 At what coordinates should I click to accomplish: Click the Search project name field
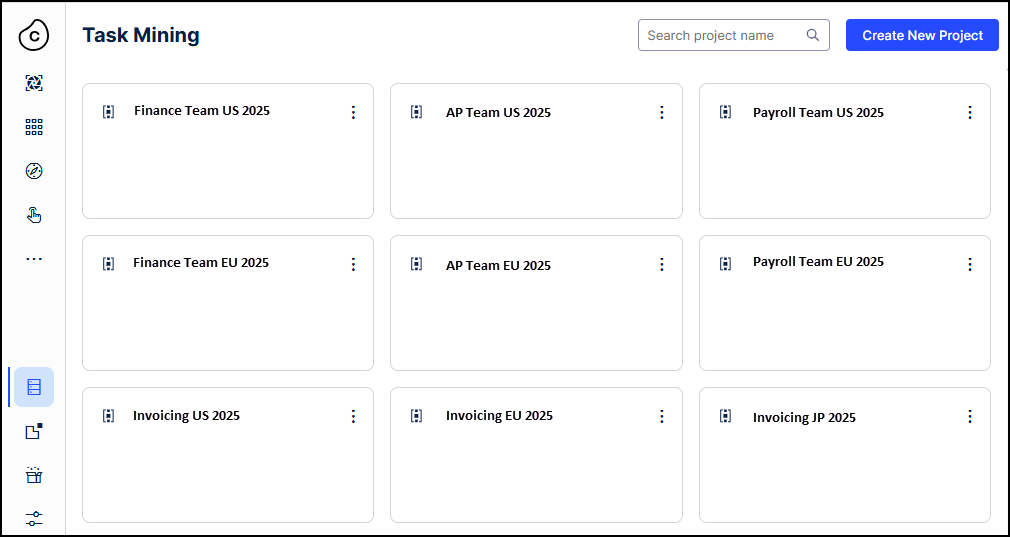point(724,35)
